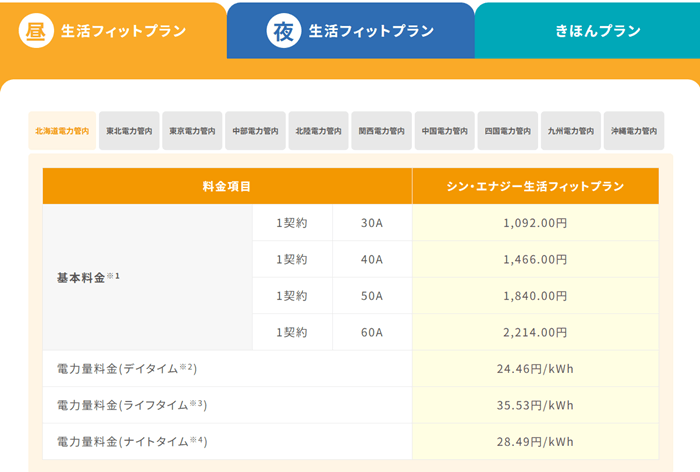The height and width of the screenshot is (472, 700).
Task: Click the 2,214.00円 price
Action: 535,332
